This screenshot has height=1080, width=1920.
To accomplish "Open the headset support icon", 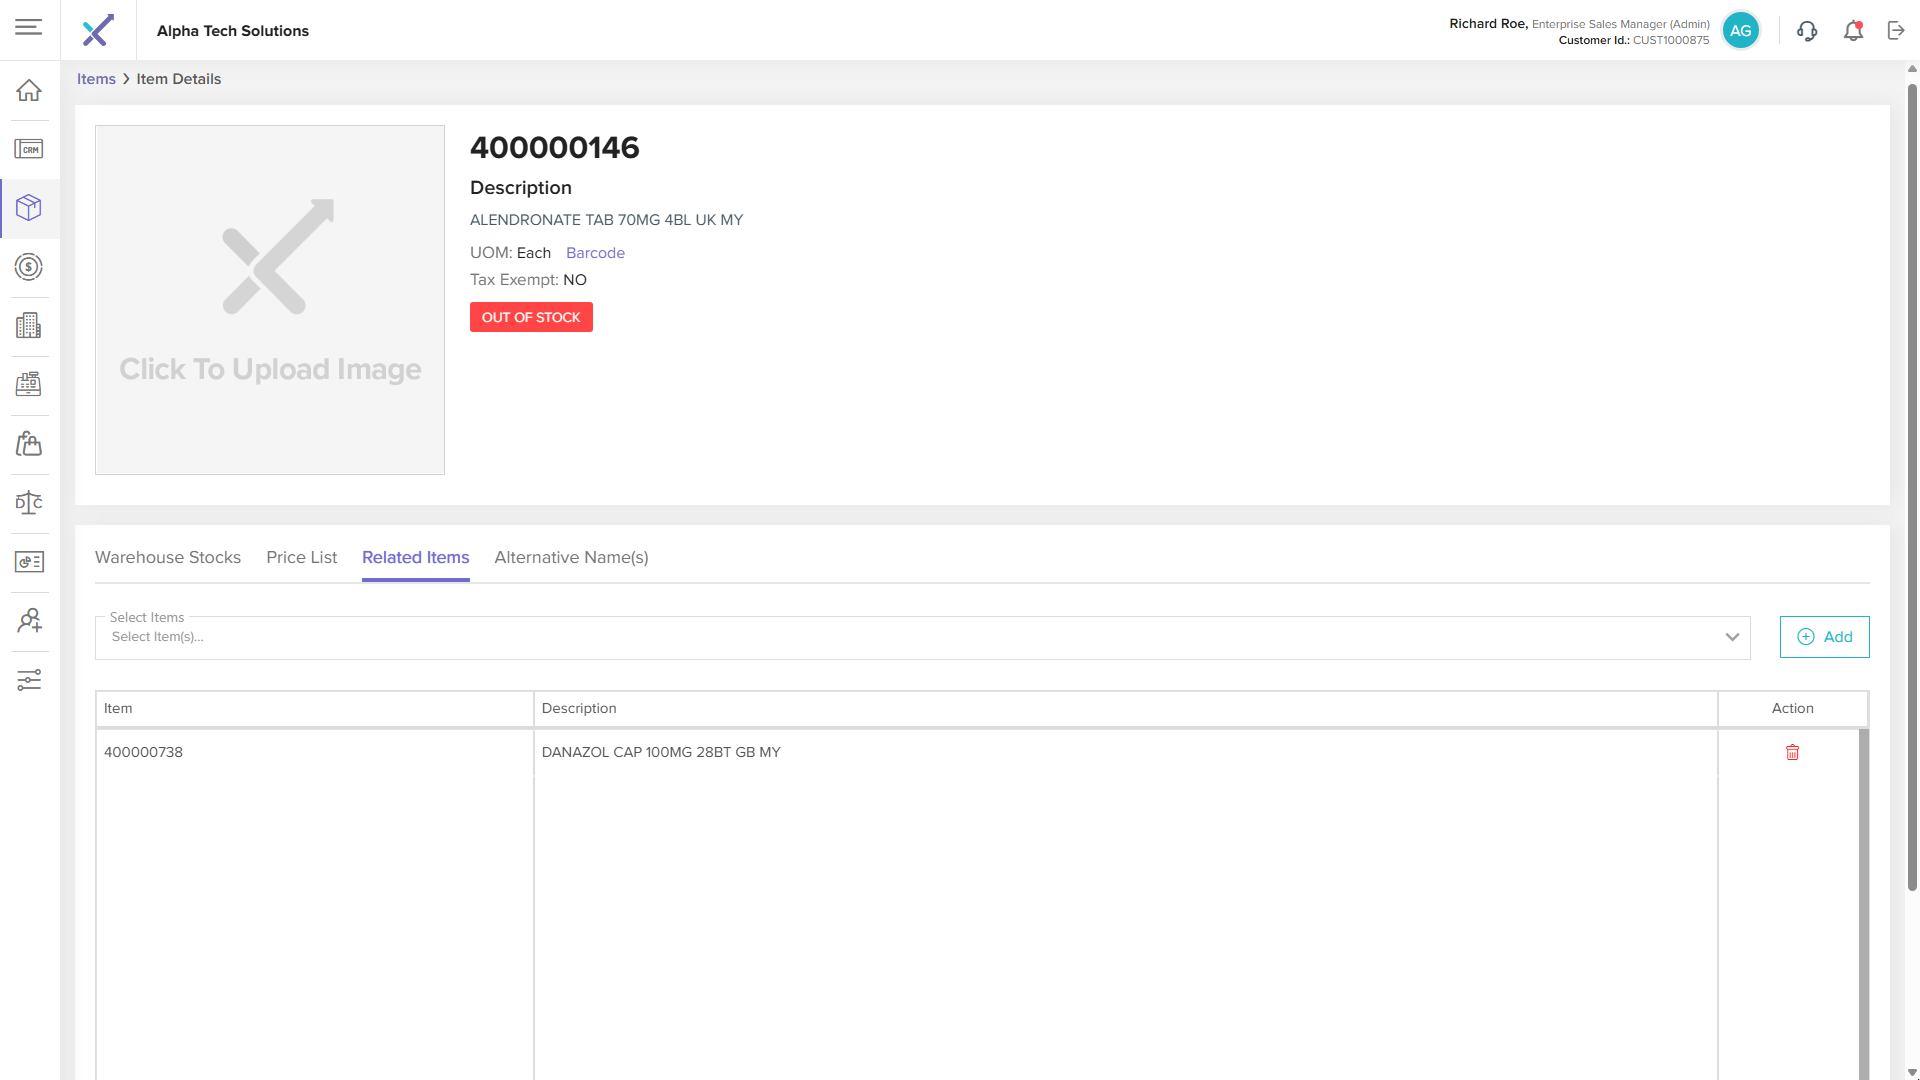I will pyautogui.click(x=1806, y=31).
